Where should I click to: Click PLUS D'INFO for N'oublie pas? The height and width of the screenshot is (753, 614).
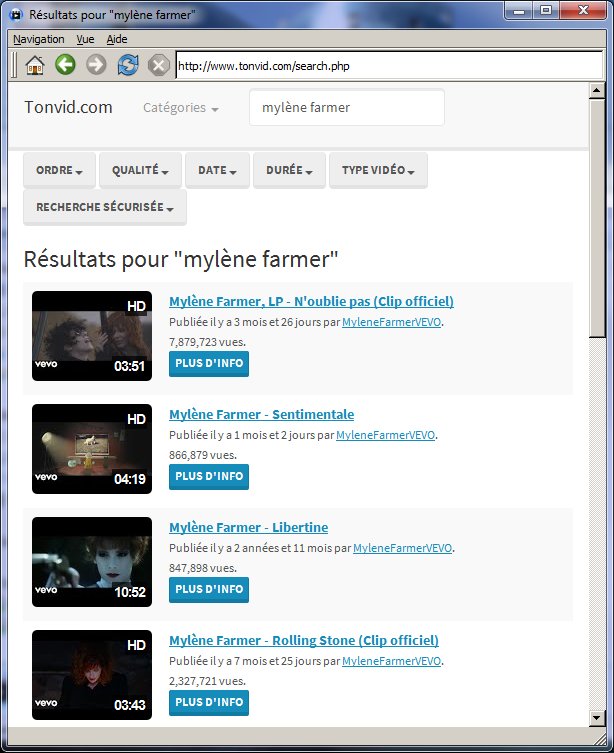coord(209,364)
